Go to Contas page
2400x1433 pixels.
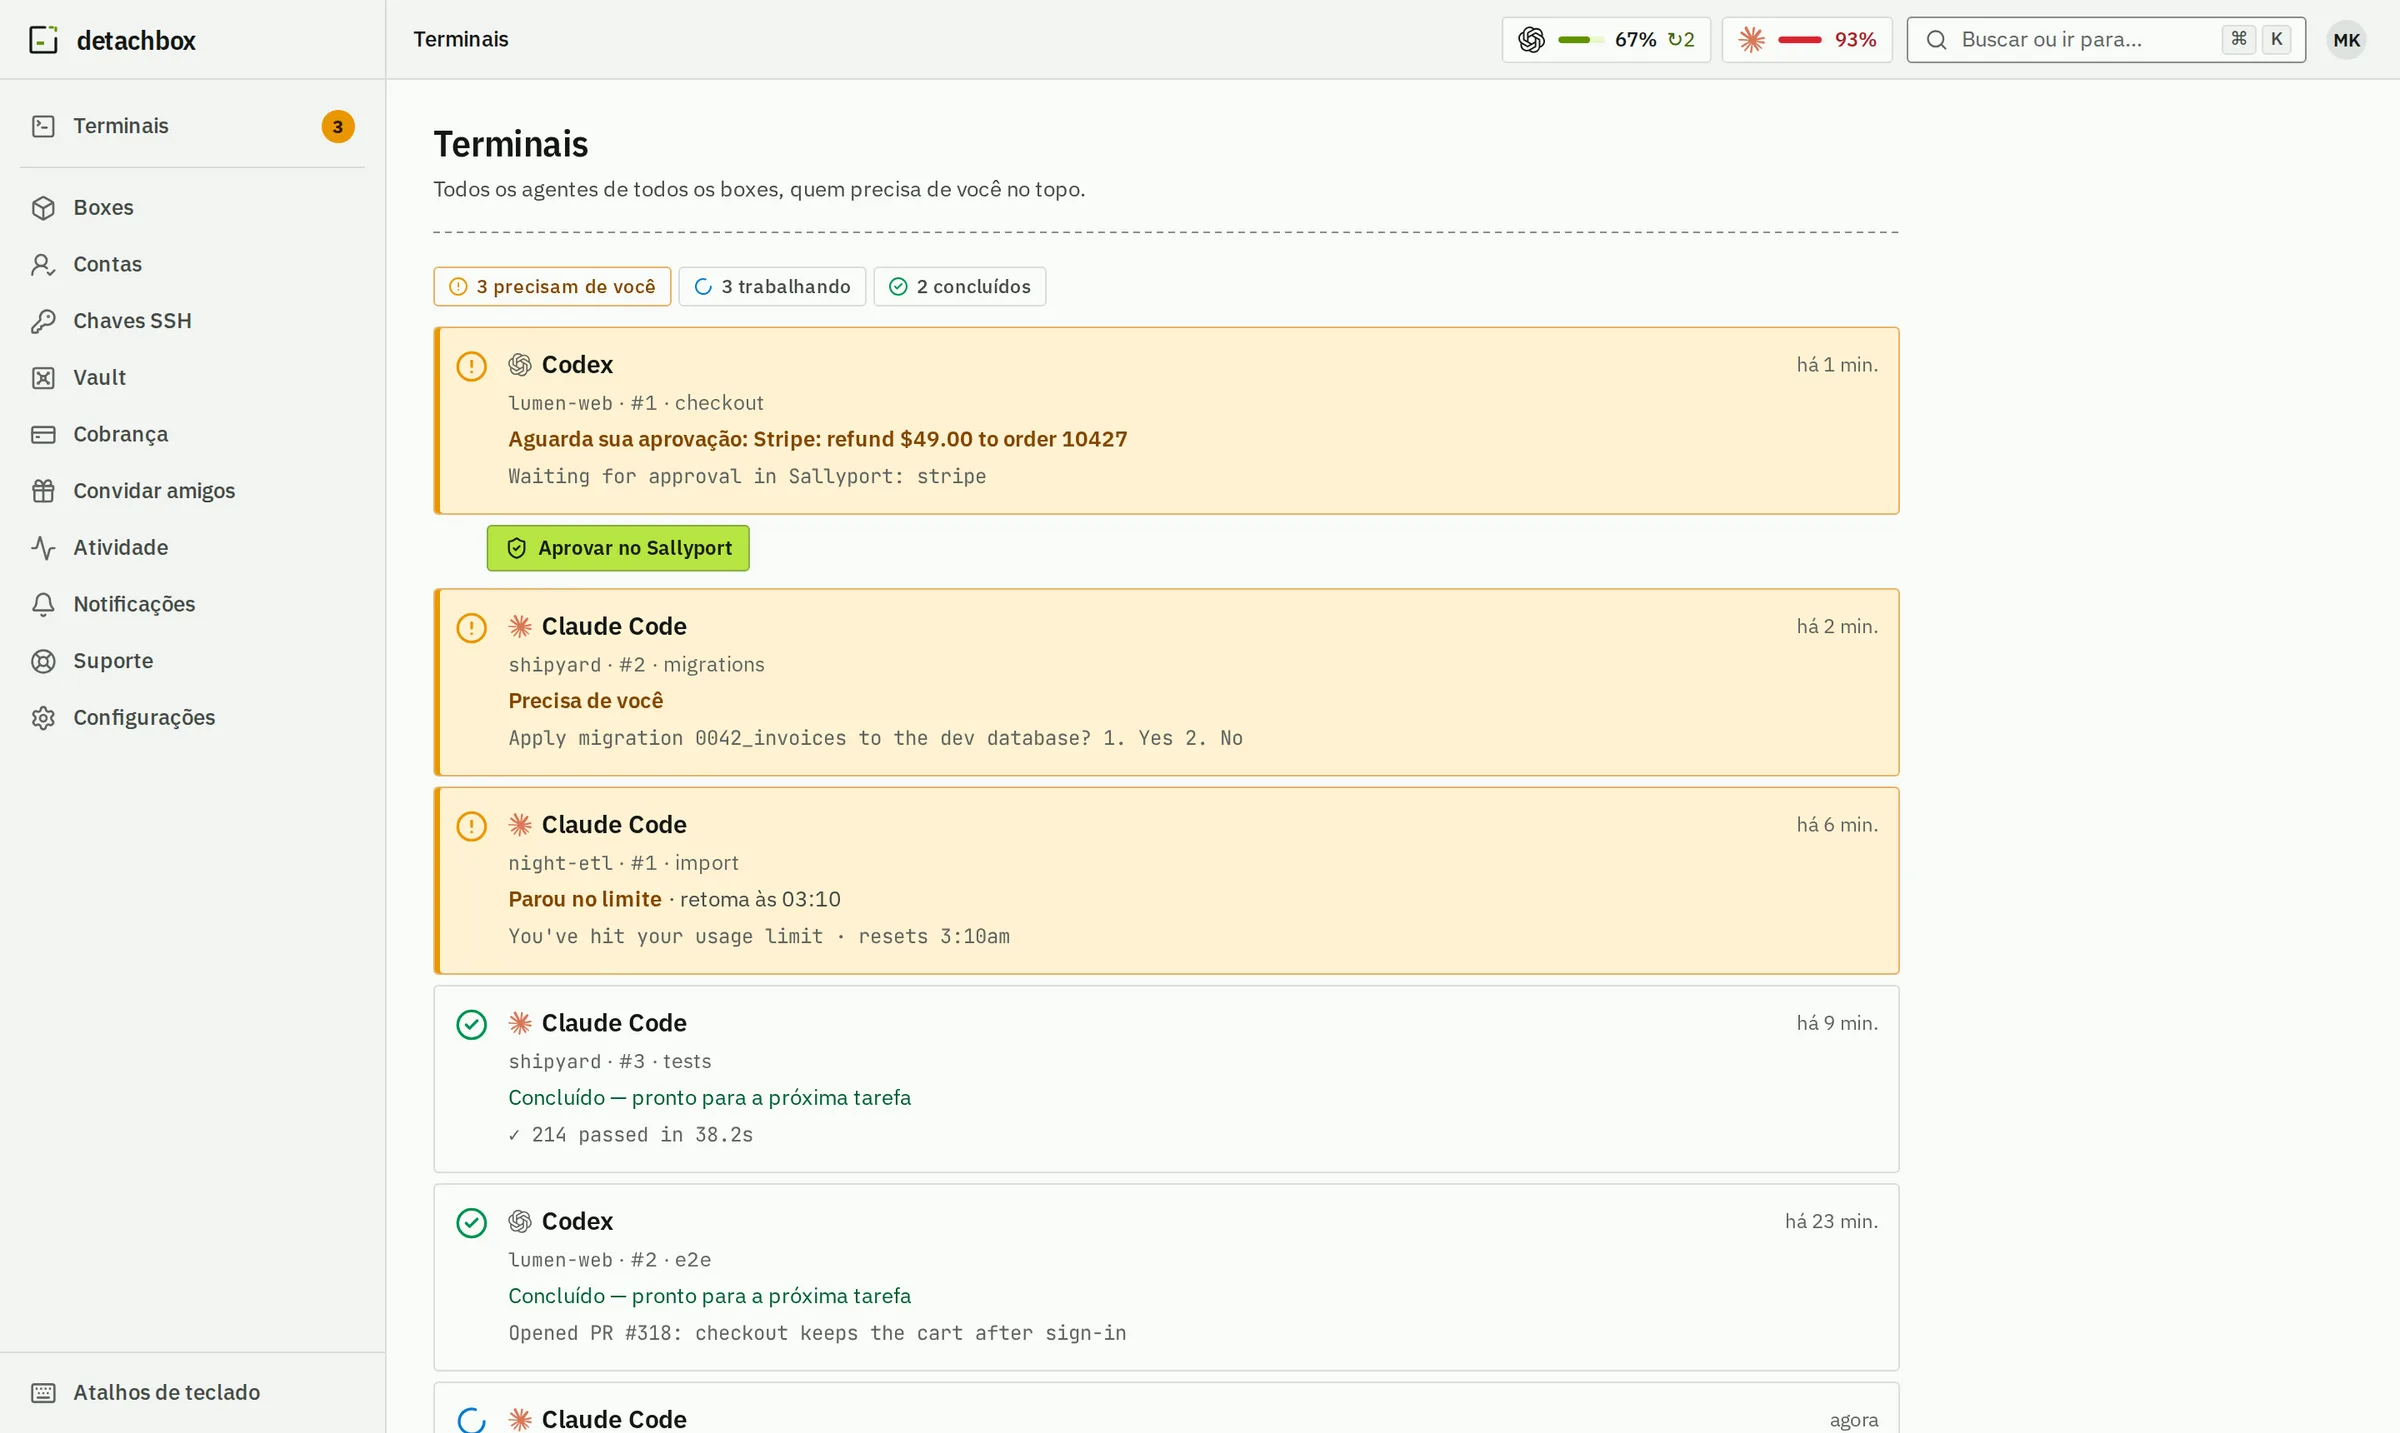click(192, 264)
